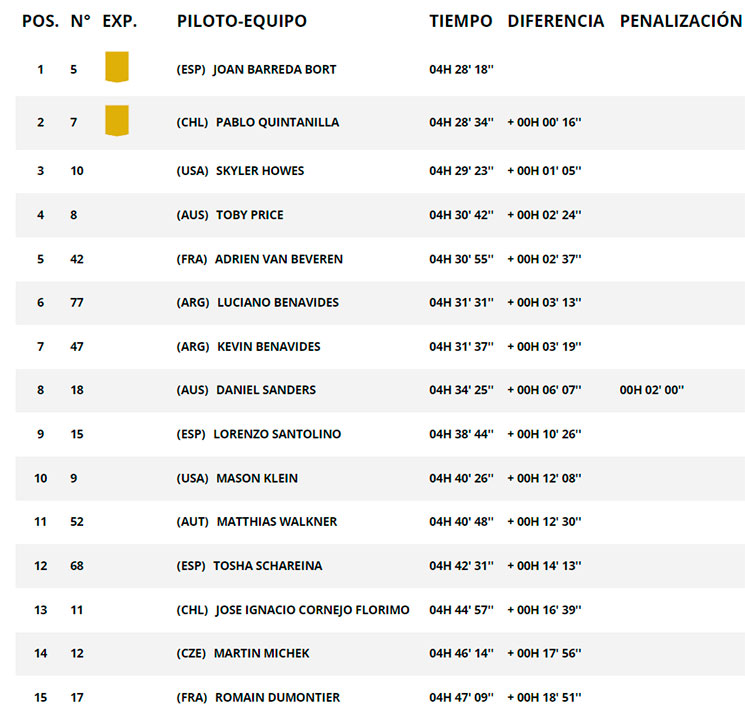745x719 pixels.
Task: Click Matthias Walkner's name
Action: (277, 521)
